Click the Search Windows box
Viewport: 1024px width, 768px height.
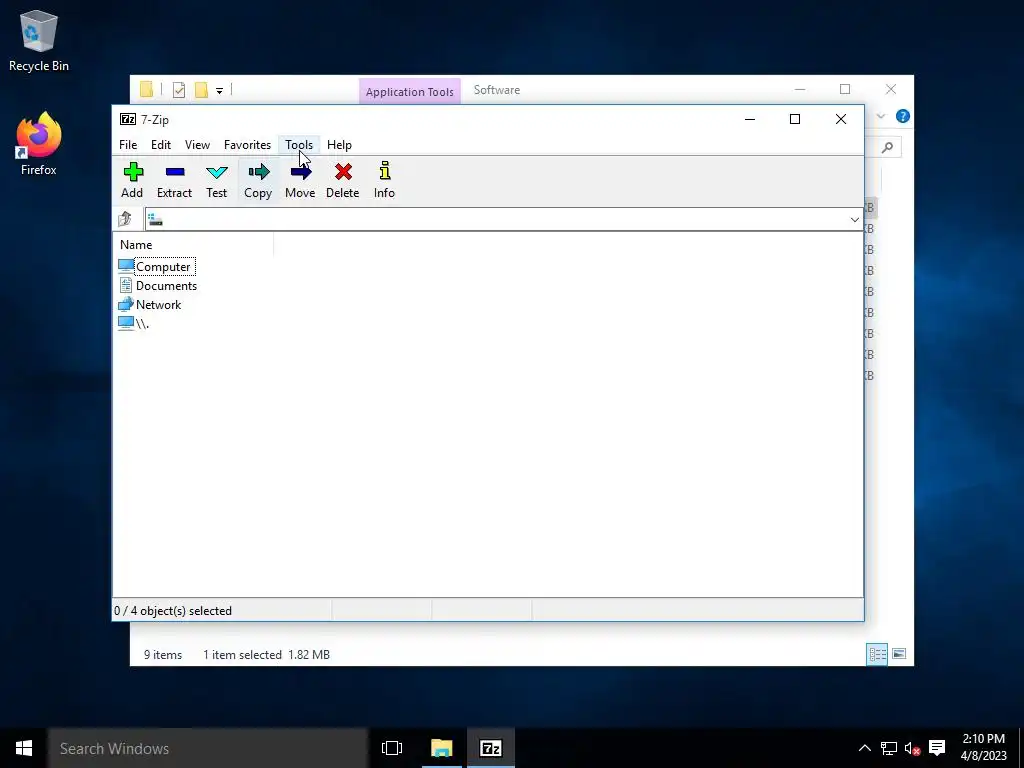(208, 748)
